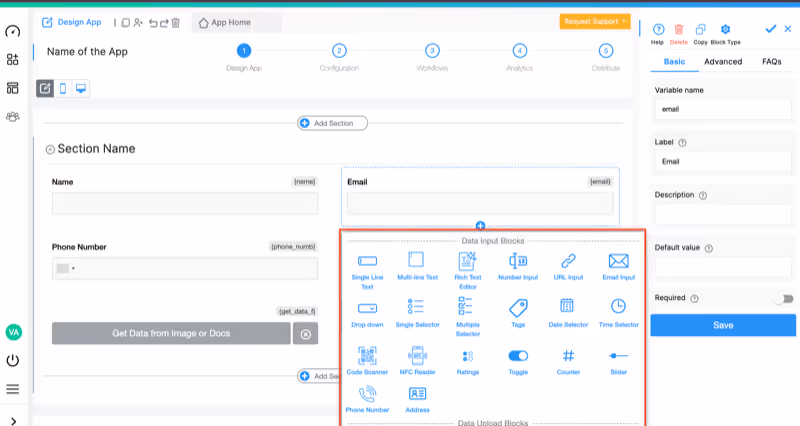800x426 pixels.
Task: Add an NFC Reader block
Action: pos(417,361)
